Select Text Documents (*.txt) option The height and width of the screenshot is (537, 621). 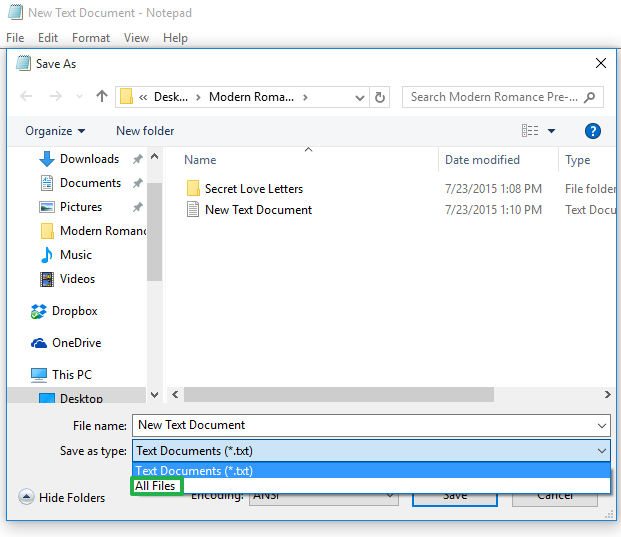pyautogui.click(x=194, y=471)
